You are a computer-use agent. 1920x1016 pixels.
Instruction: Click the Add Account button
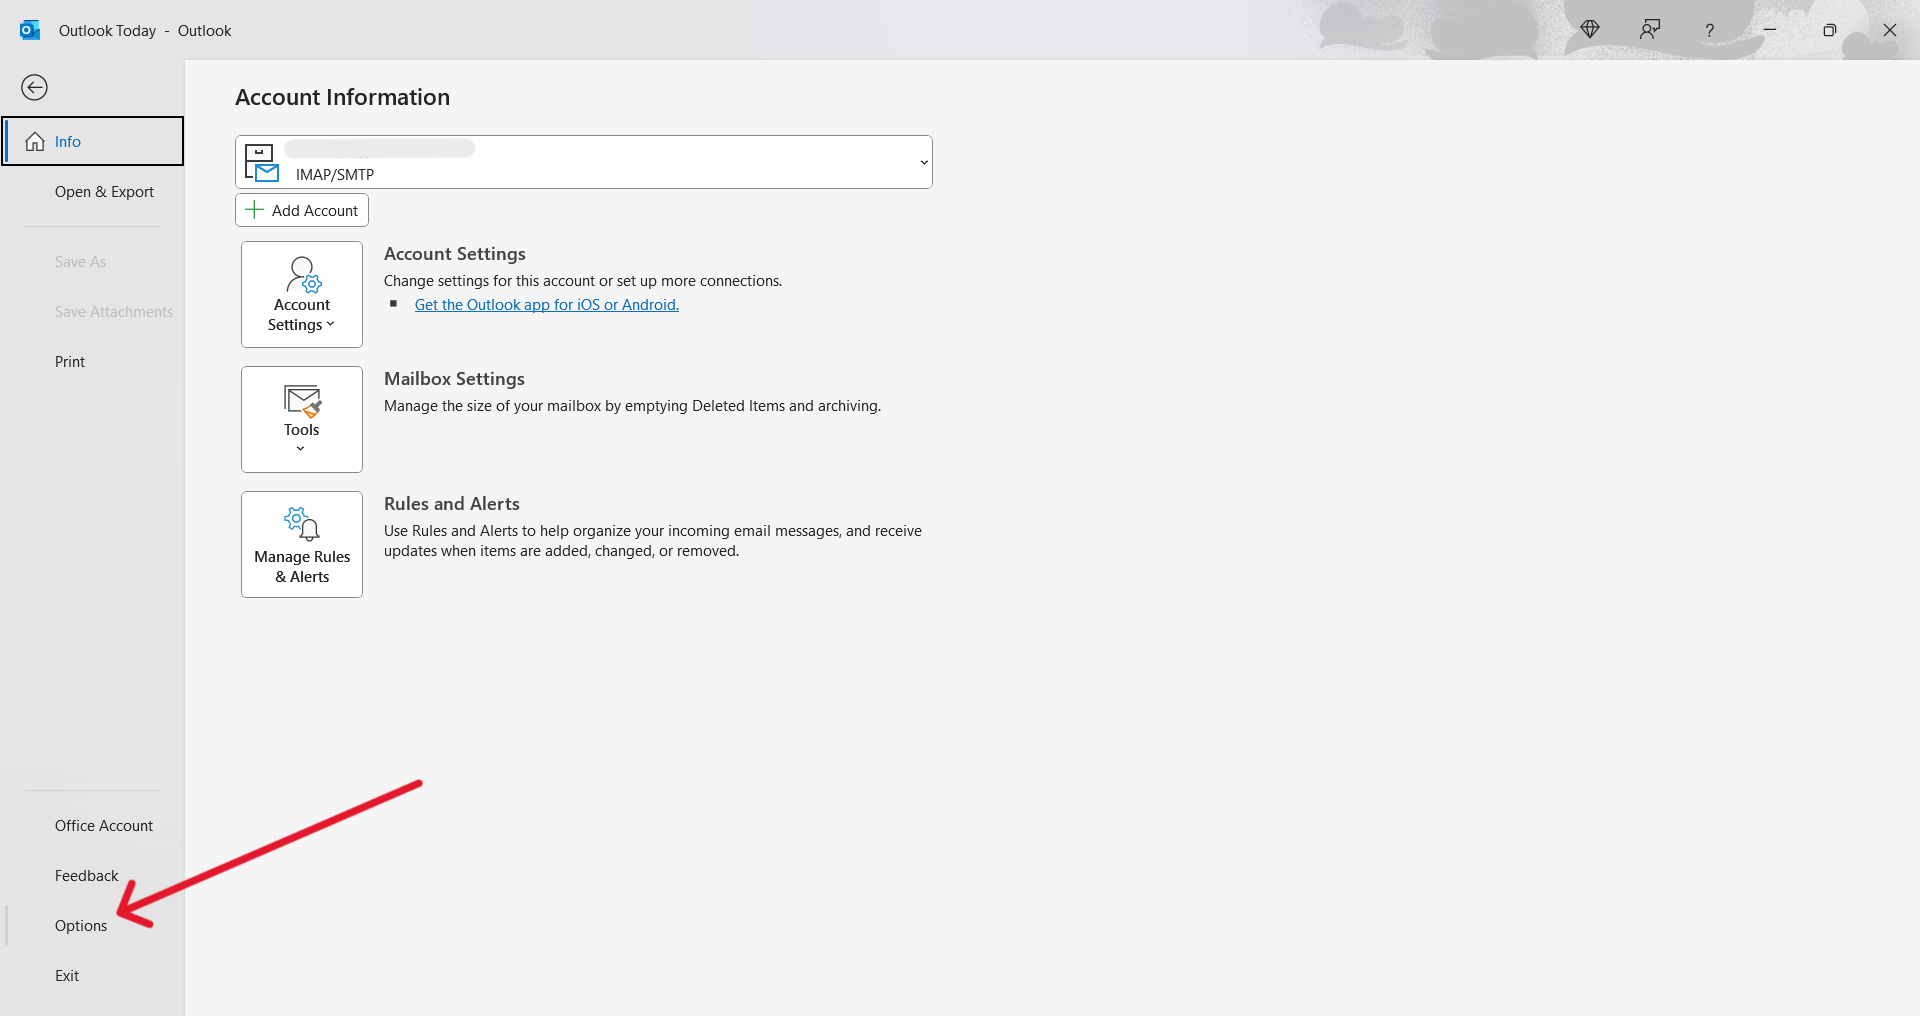302,210
